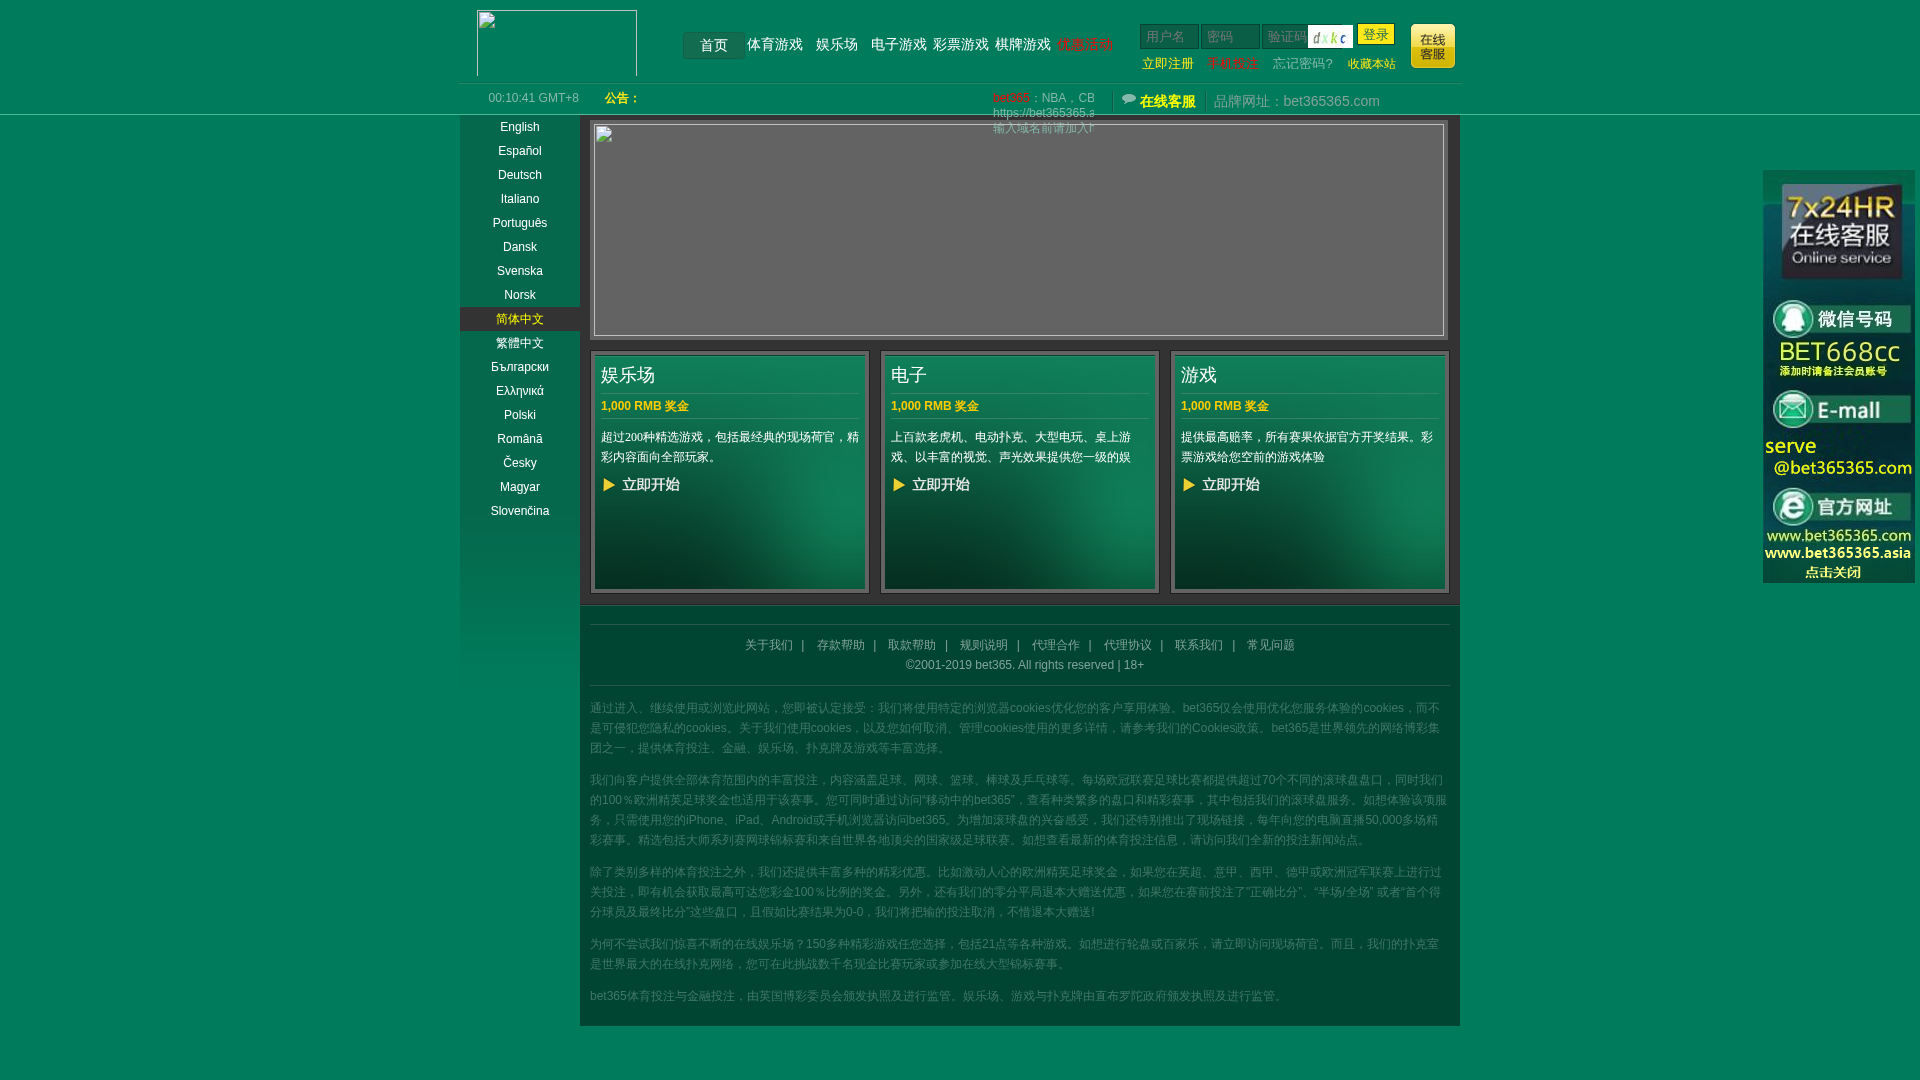This screenshot has width=1920, height=1080.
Task: Focus the 密码 password field
Action: coord(1230,37)
